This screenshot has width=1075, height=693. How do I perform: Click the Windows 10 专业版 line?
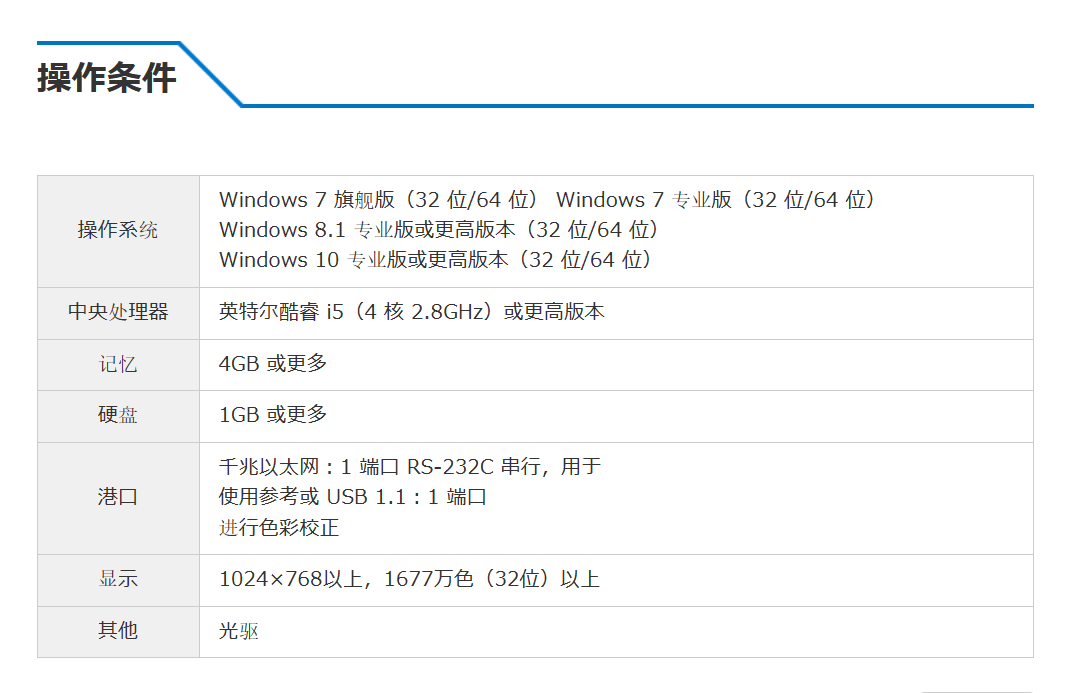pos(435,260)
